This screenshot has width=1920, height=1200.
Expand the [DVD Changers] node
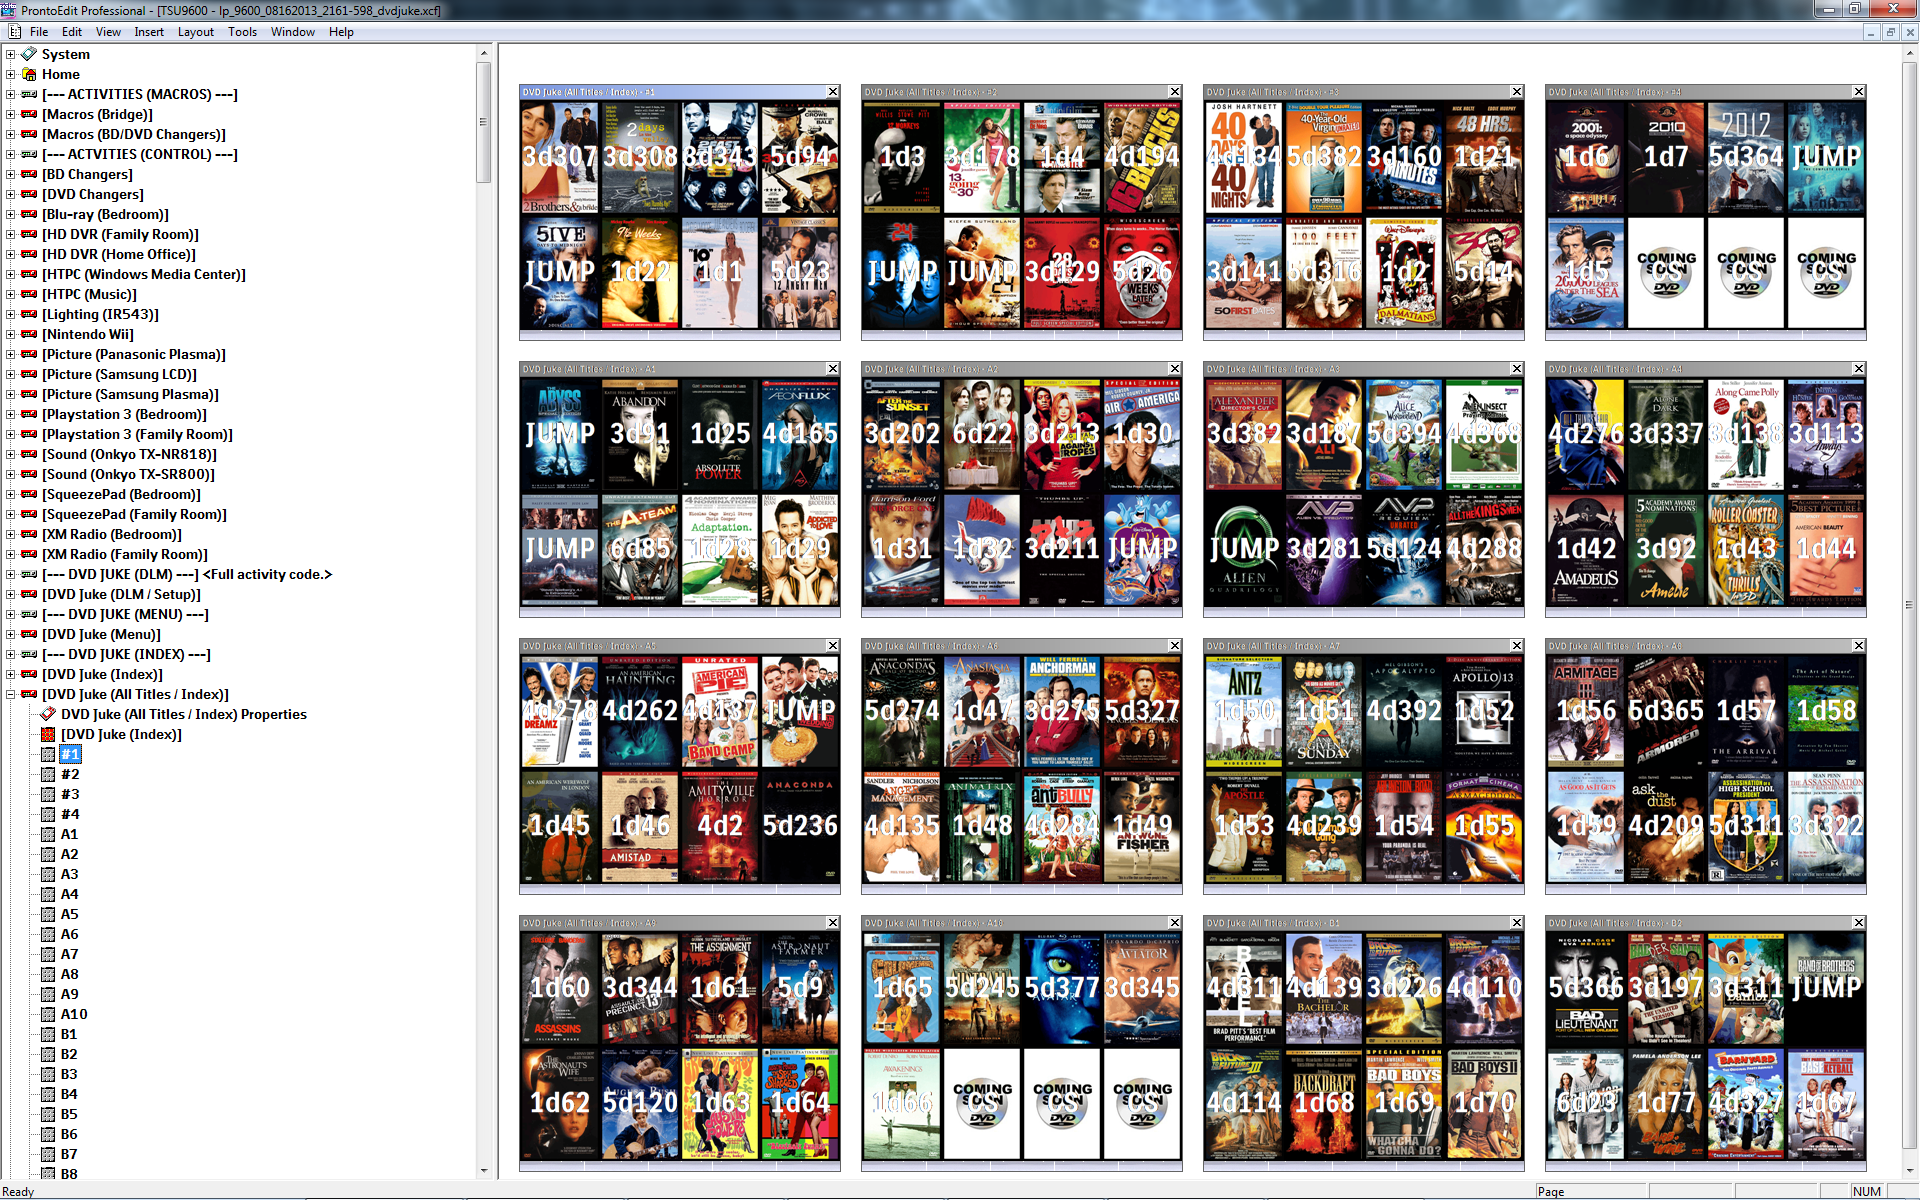(x=10, y=194)
